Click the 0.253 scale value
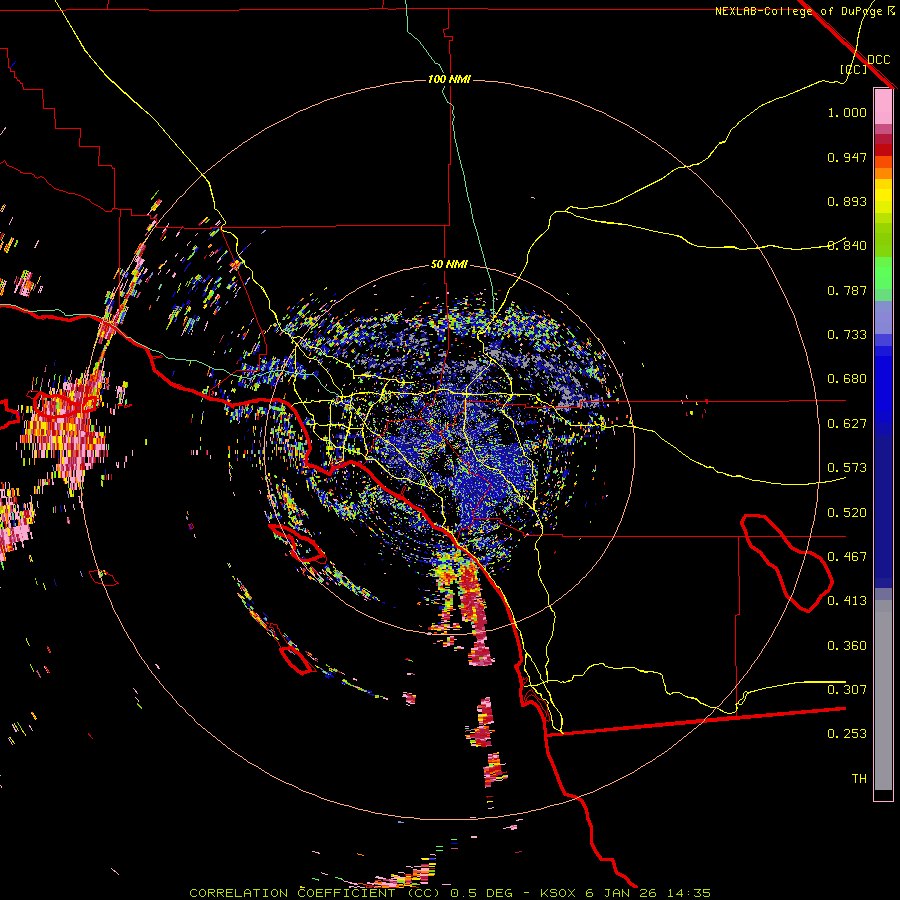The height and width of the screenshot is (900, 900). (847, 734)
